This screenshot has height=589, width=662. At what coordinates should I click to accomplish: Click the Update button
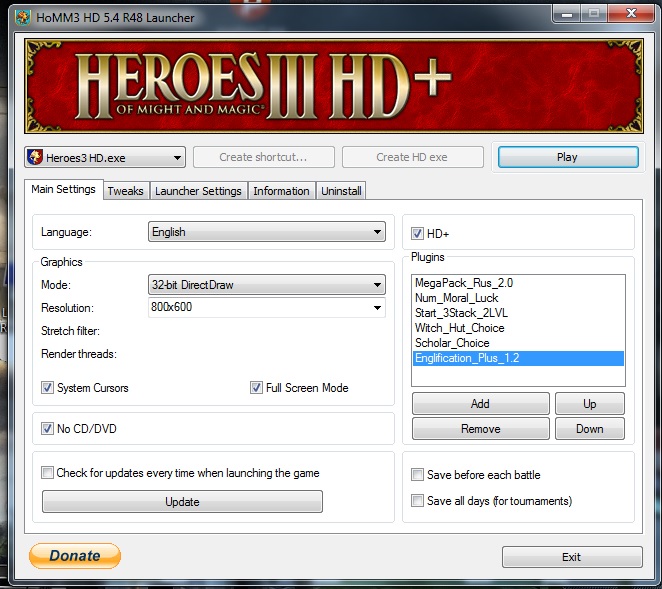click(x=182, y=502)
